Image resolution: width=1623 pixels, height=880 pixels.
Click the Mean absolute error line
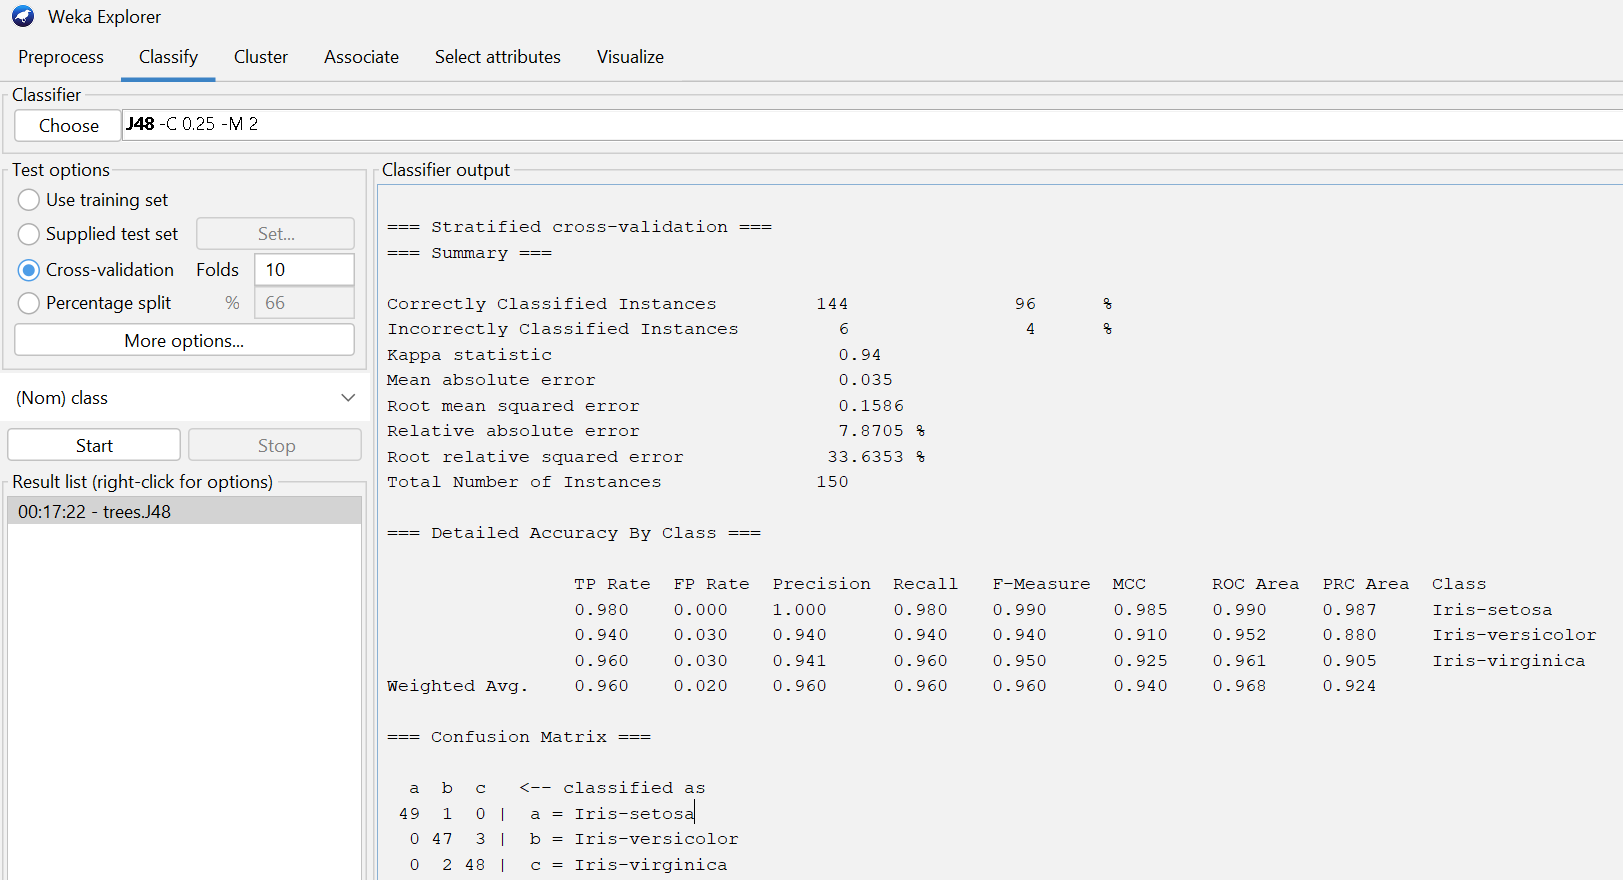click(640, 380)
